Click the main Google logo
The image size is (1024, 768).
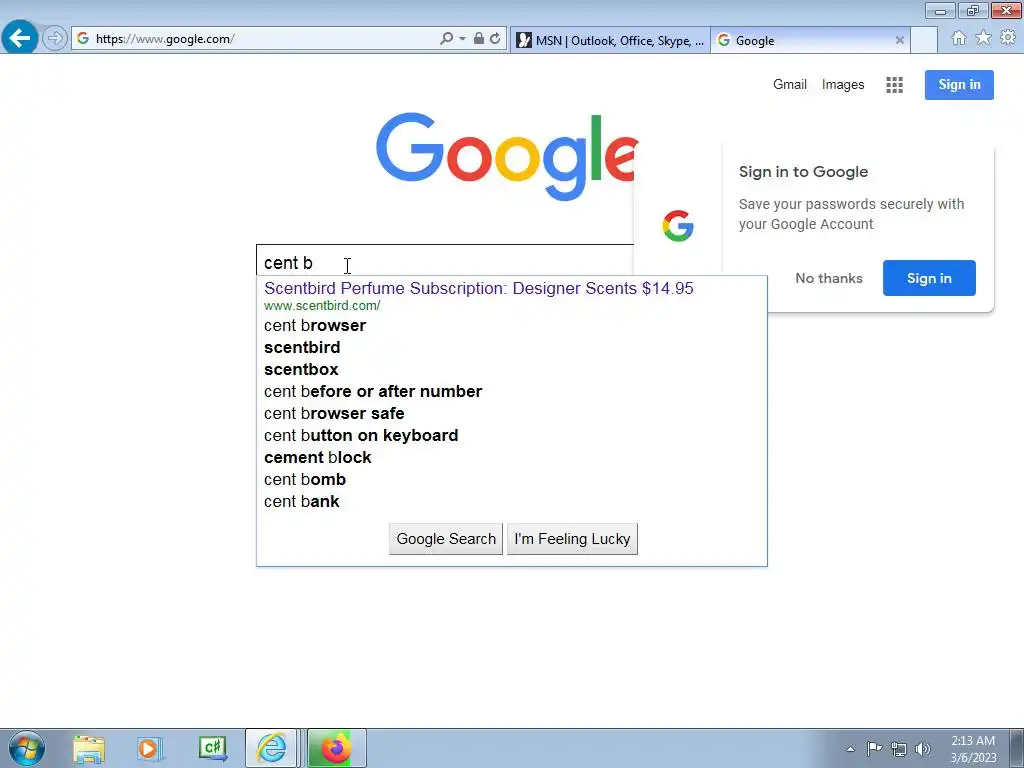(x=506, y=157)
